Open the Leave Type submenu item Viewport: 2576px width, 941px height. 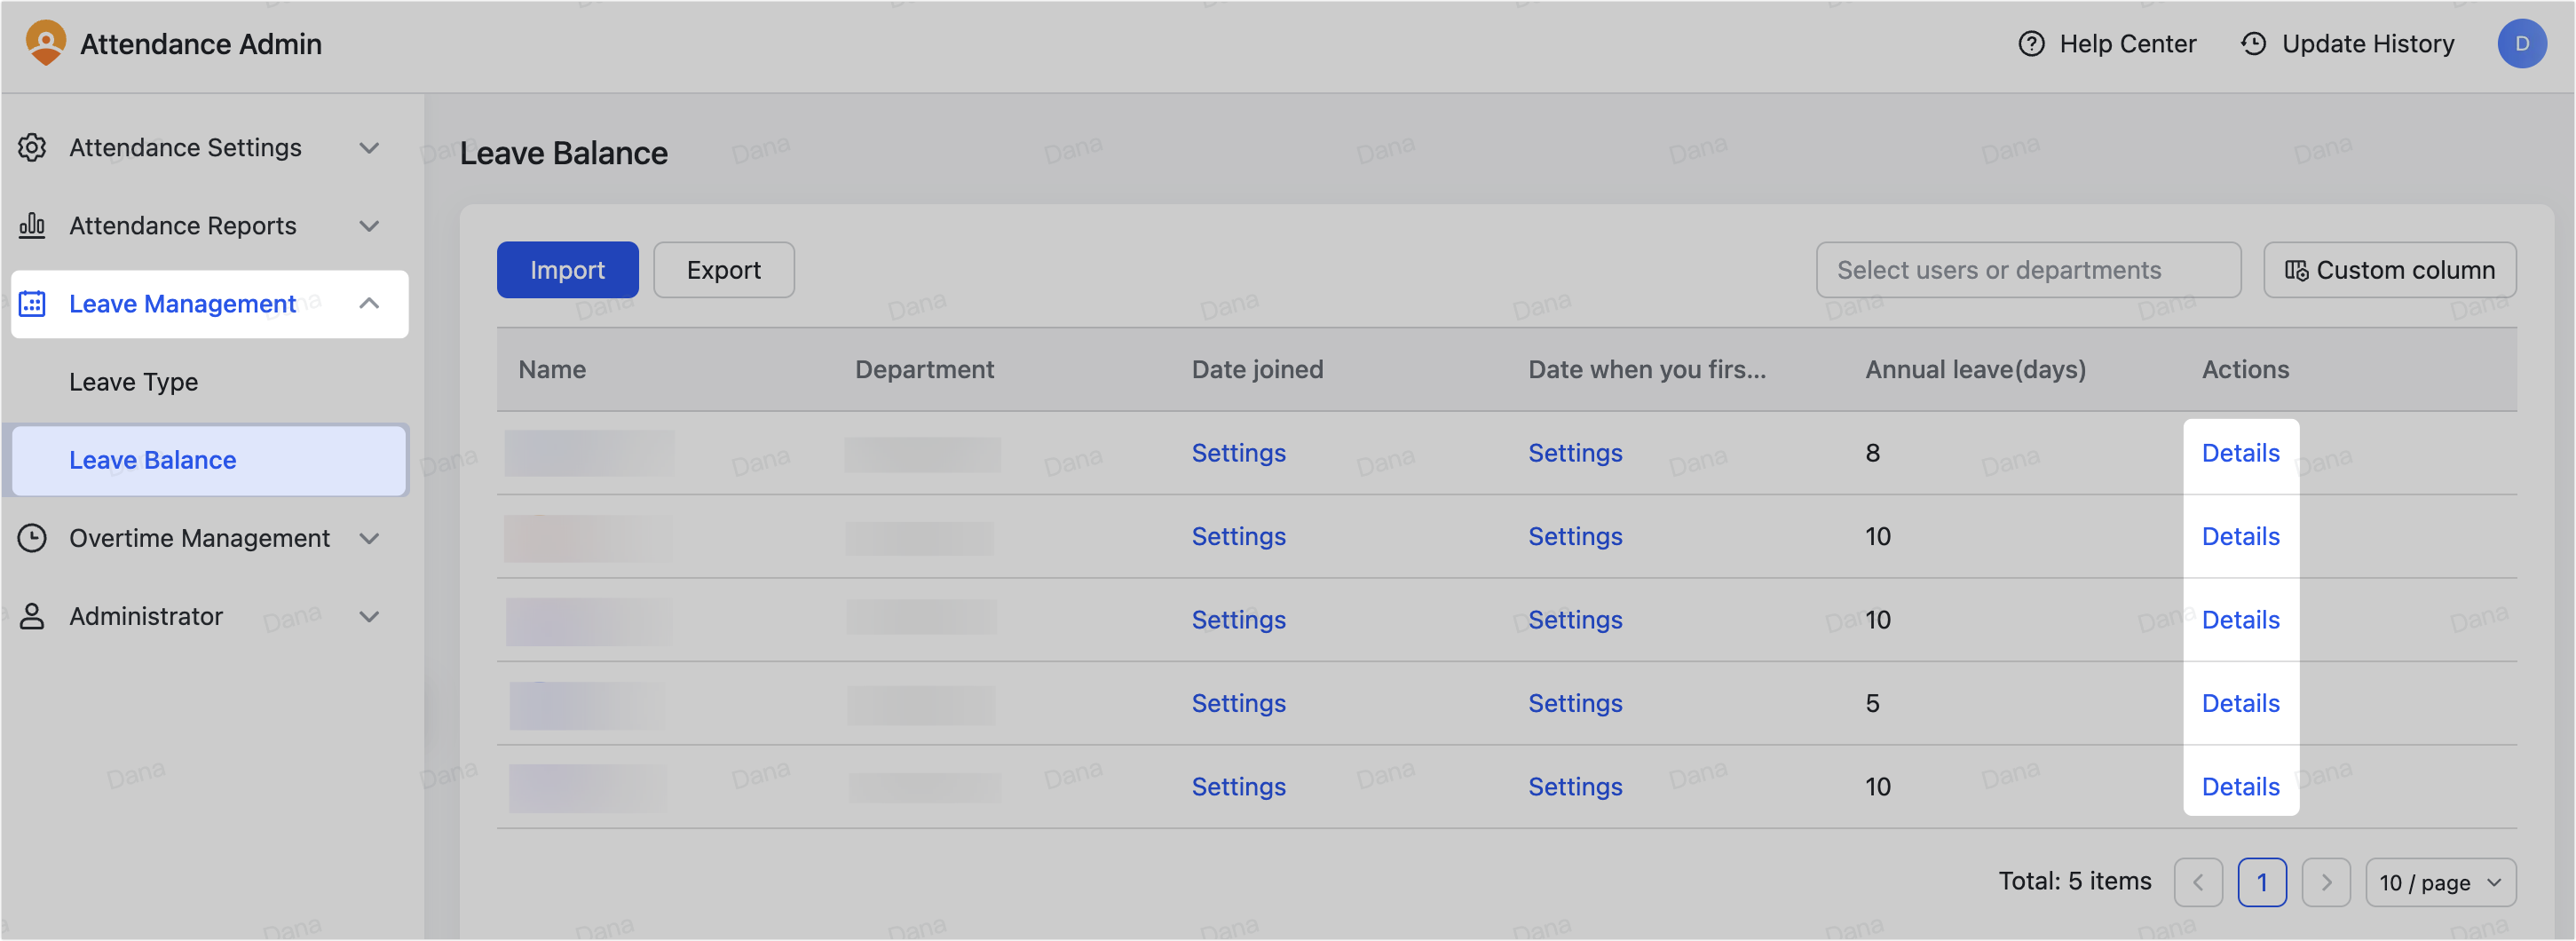point(133,382)
